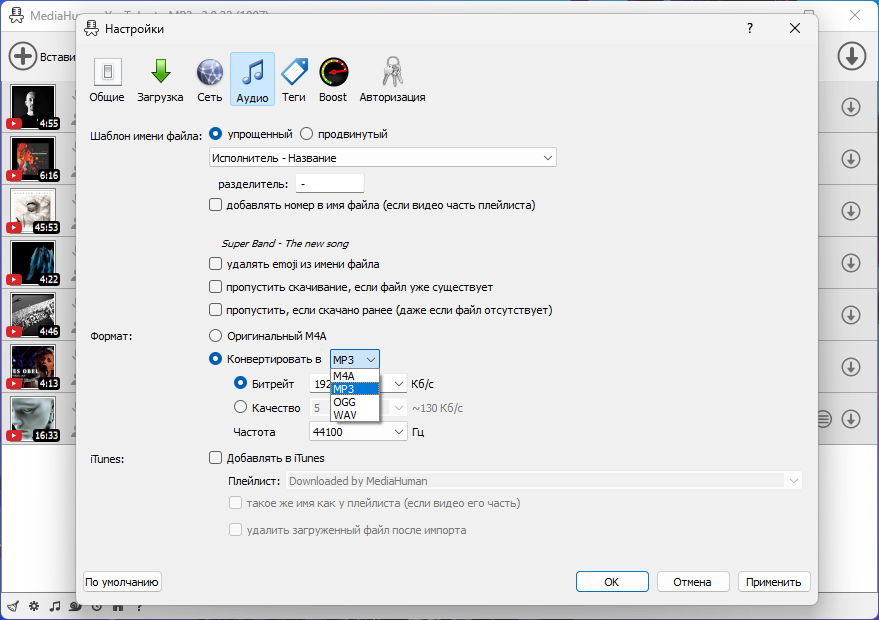Select the продвинутый template option
This screenshot has height=620, width=879.
[306, 134]
